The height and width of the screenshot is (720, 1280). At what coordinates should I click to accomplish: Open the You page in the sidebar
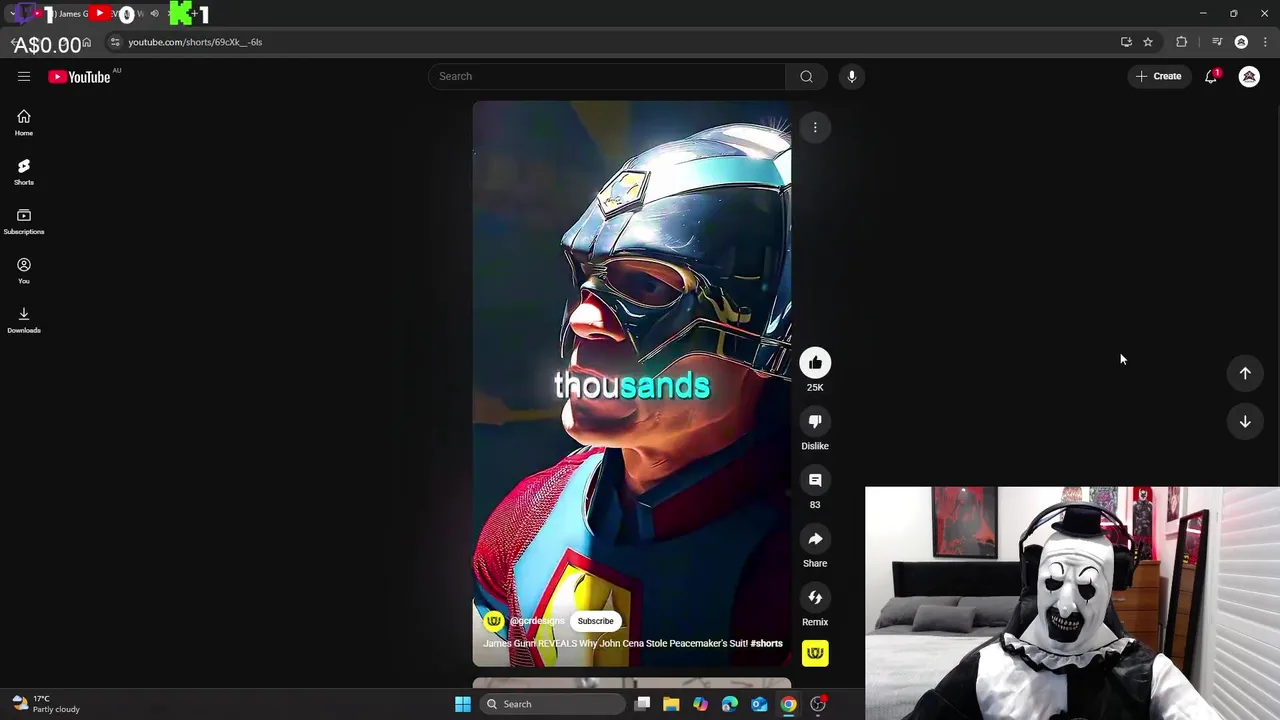24,271
